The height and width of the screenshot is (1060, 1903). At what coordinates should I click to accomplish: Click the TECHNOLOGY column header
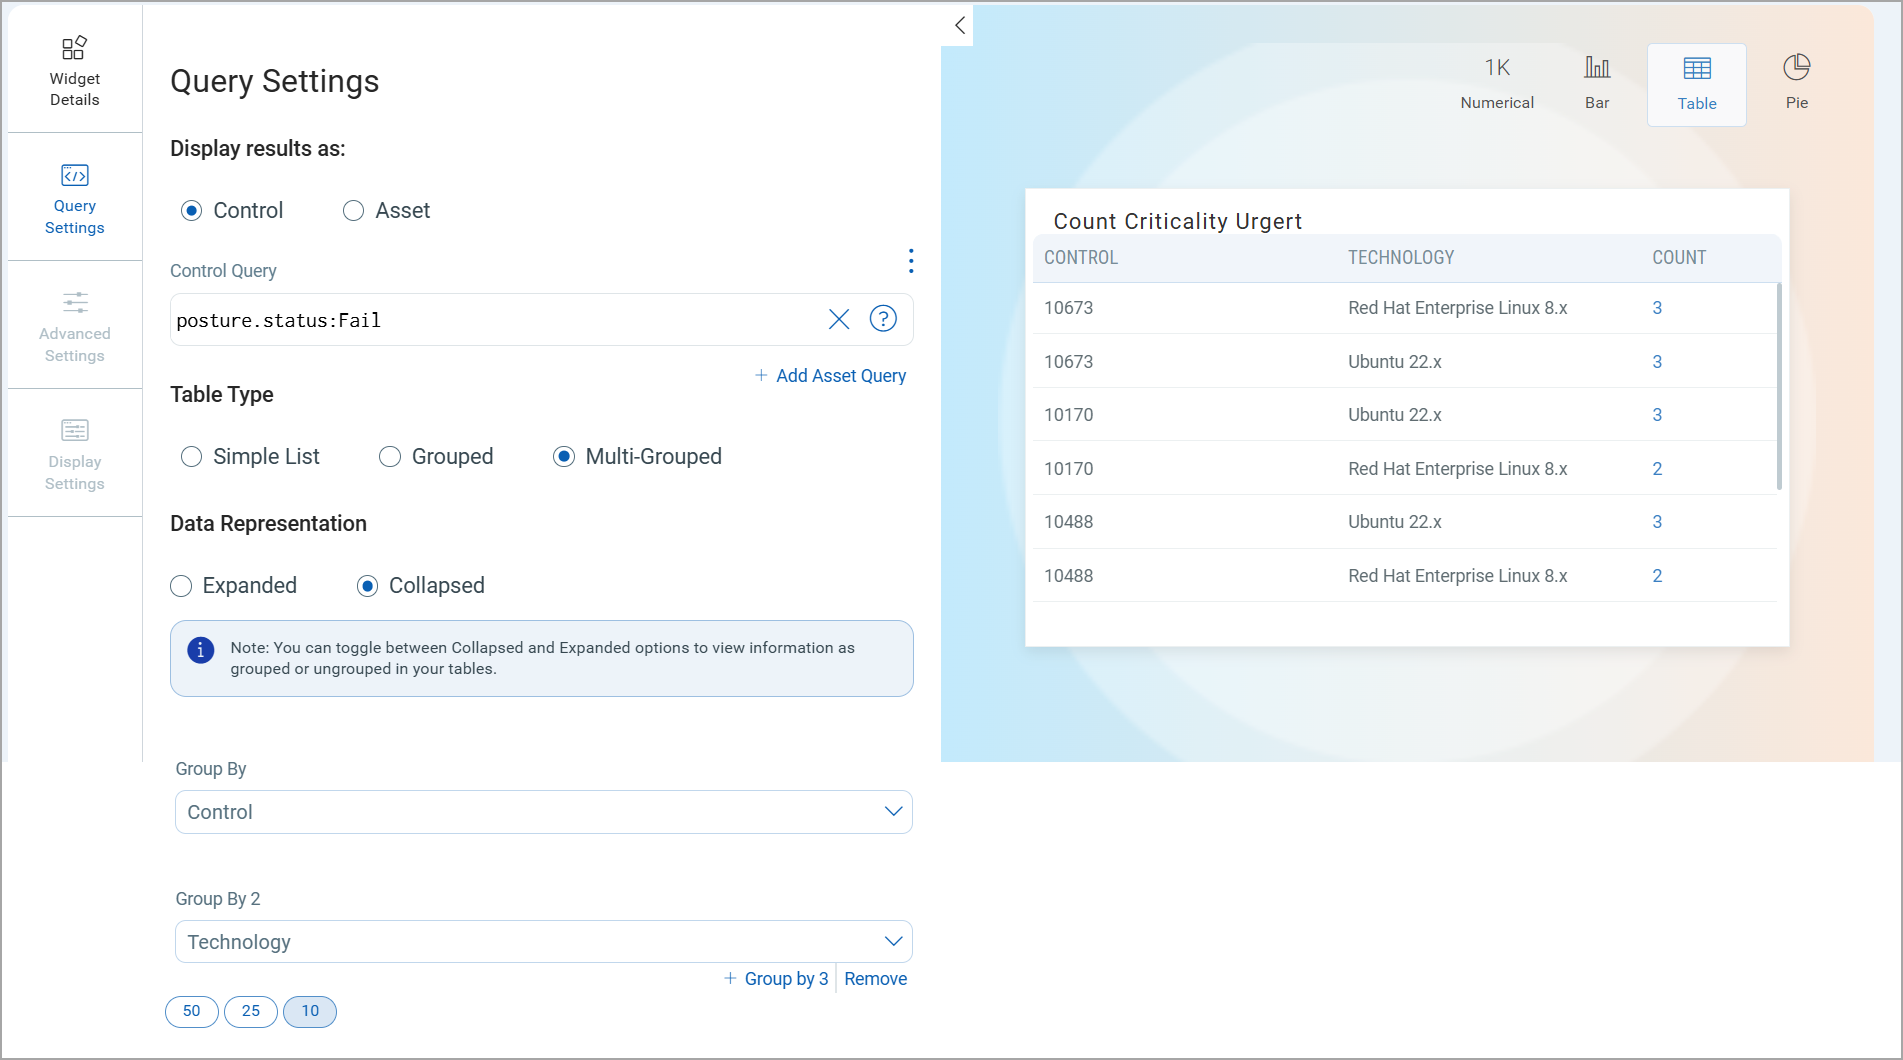(x=1401, y=258)
